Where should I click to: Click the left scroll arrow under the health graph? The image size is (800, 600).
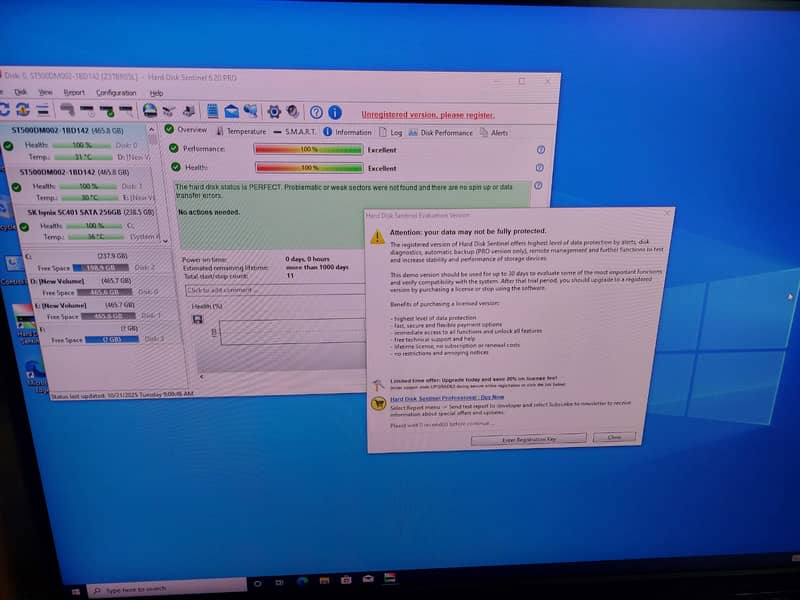(202, 377)
